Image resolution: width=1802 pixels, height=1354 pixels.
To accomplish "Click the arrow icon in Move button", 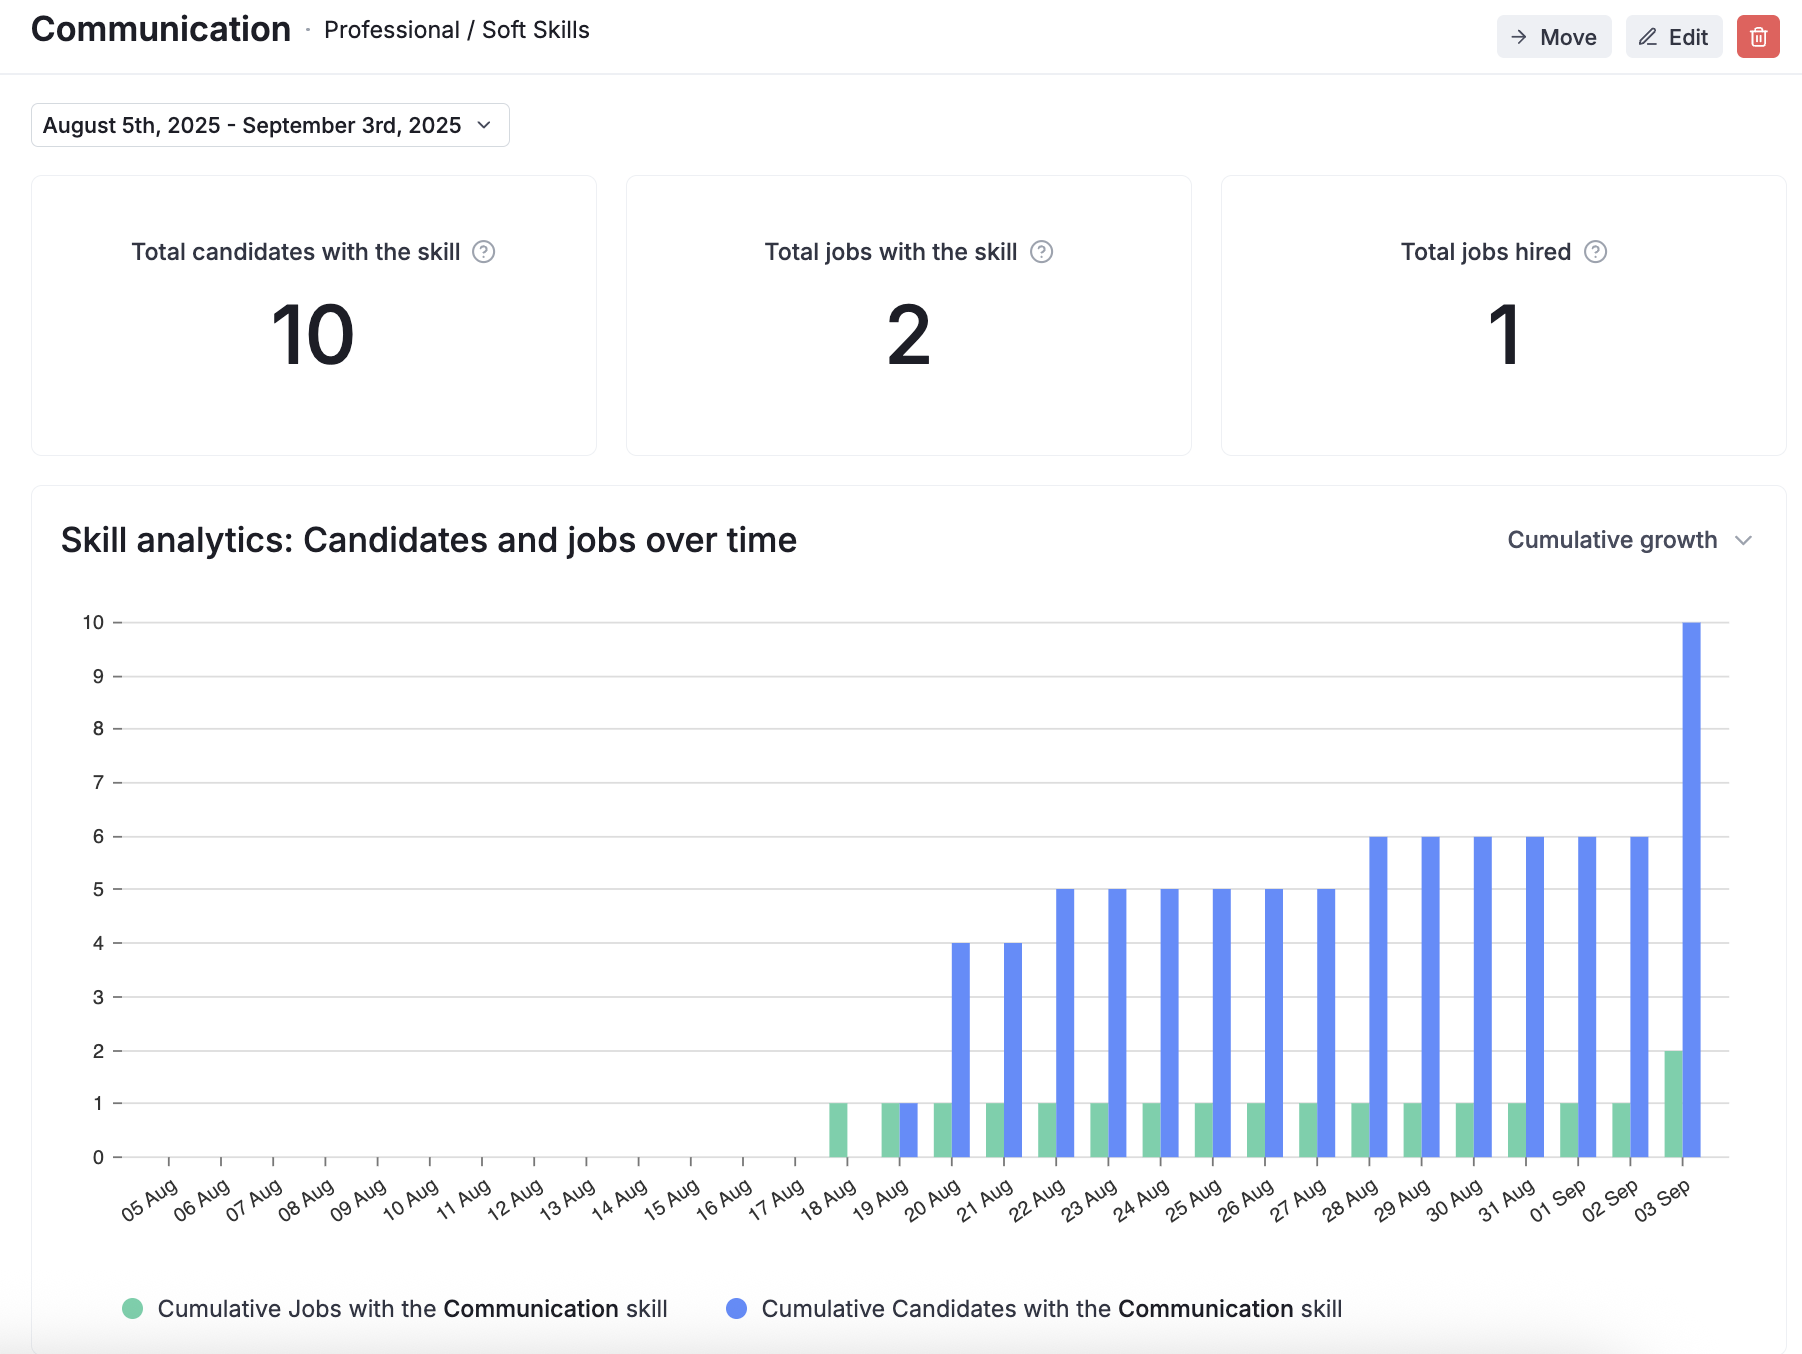I will pos(1519,37).
